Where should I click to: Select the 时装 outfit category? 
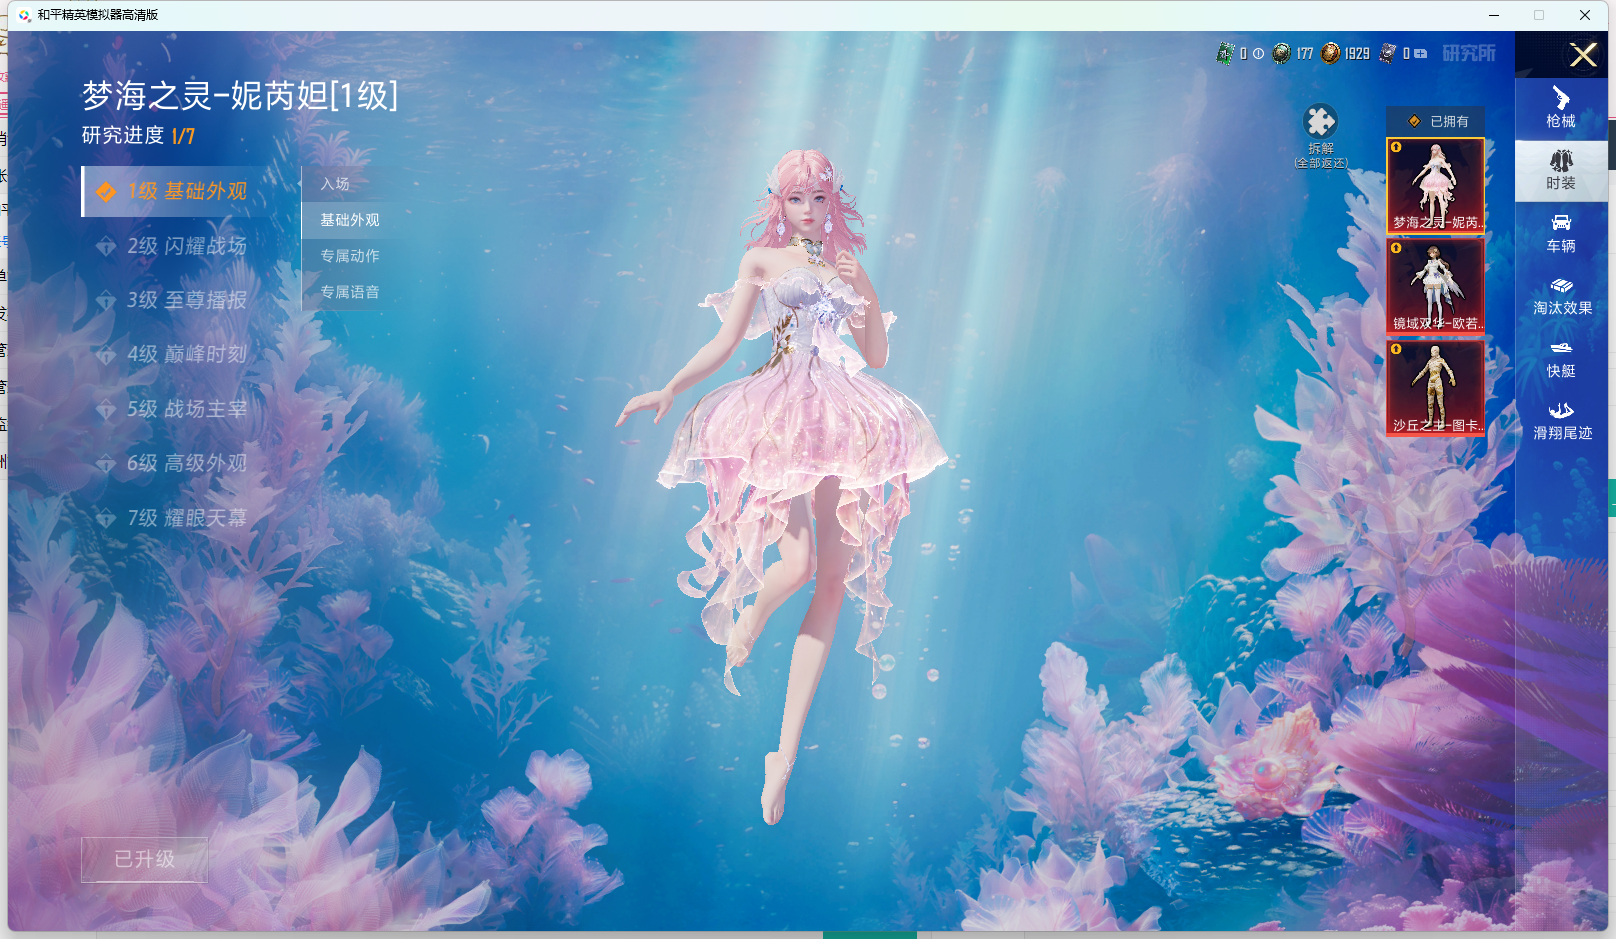(1560, 171)
